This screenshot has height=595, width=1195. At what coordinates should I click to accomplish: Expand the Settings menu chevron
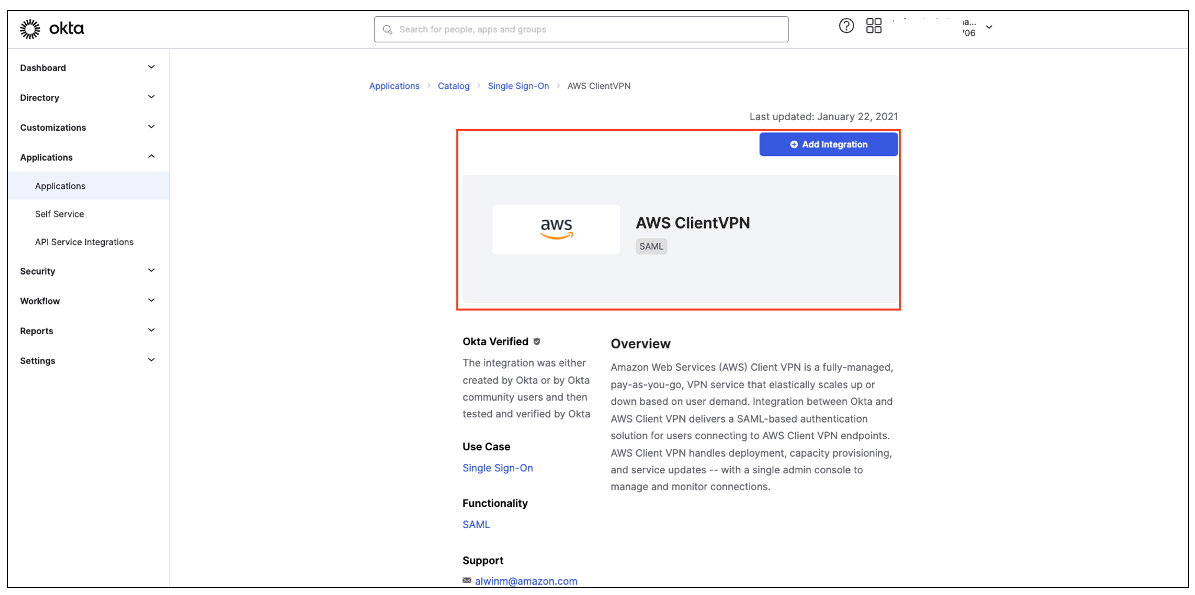[x=151, y=360]
